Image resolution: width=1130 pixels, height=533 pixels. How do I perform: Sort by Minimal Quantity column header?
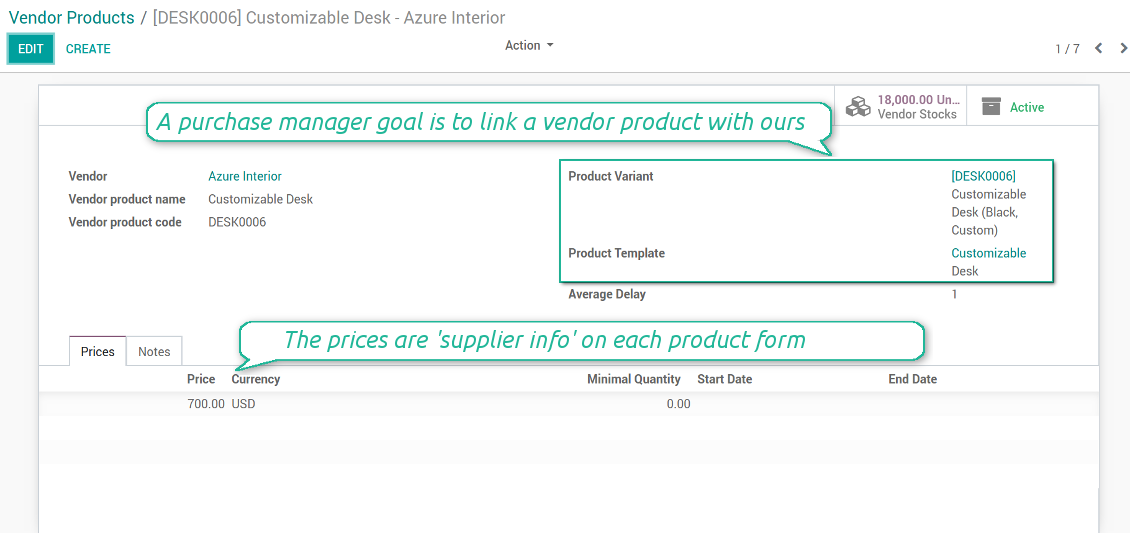(x=633, y=379)
